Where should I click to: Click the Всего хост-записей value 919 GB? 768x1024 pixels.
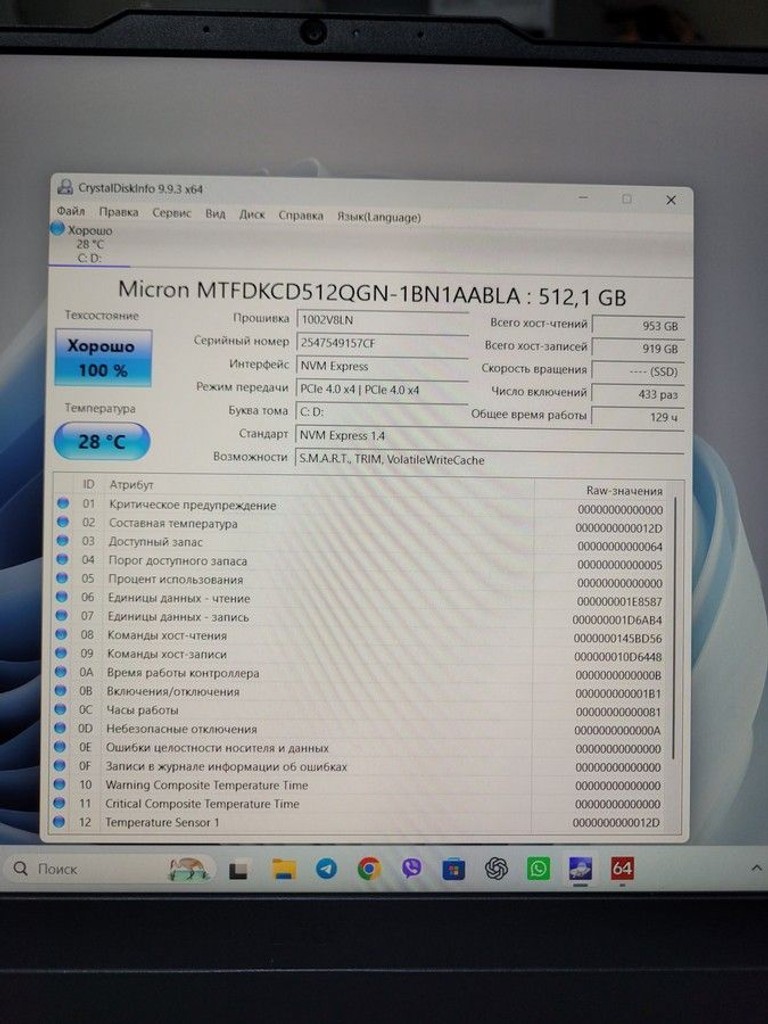coord(638,349)
